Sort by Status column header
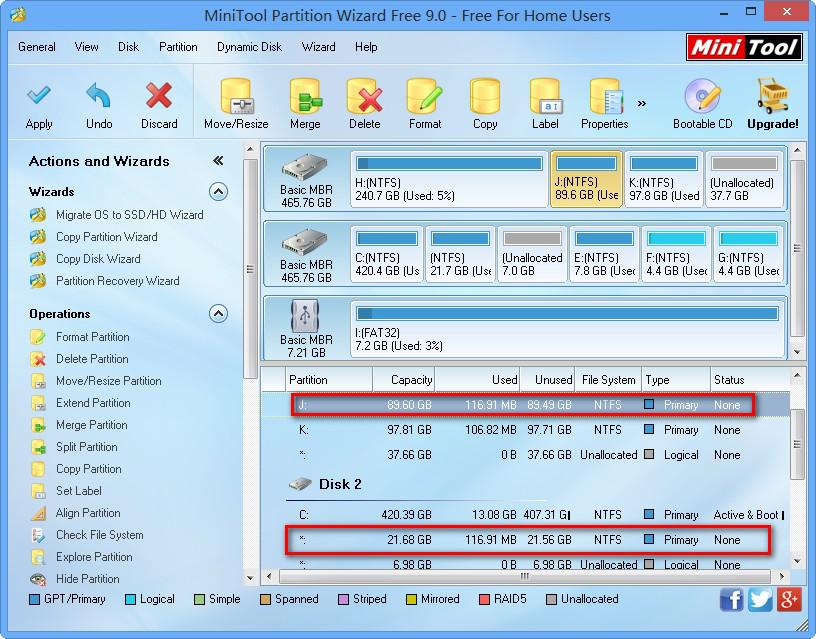The image size is (816, 639). click(x=749, y=380)
